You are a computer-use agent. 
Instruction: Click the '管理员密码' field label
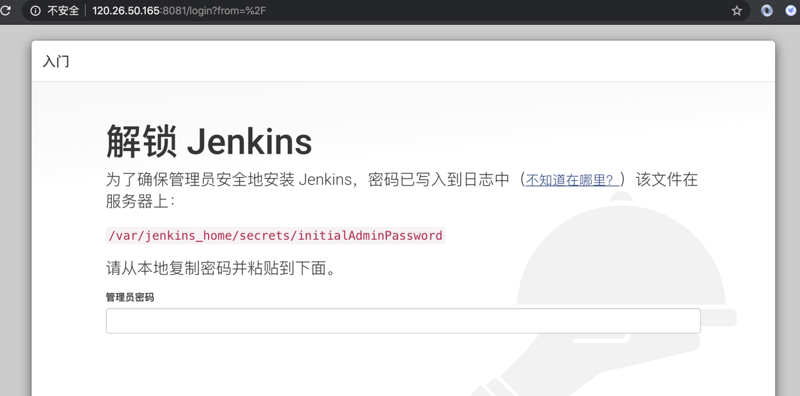[130, 298]
